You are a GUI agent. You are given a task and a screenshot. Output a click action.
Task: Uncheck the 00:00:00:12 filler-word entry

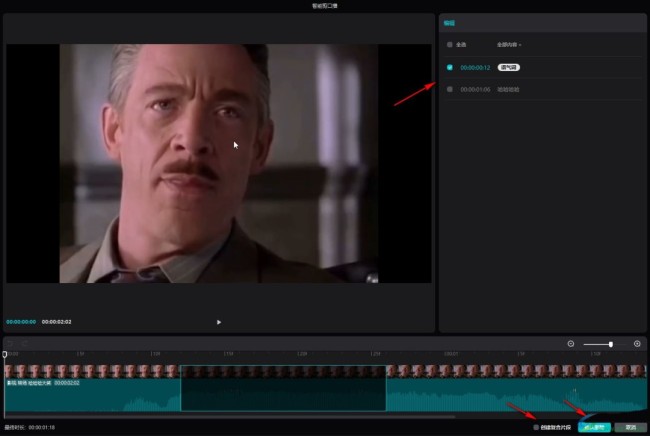coord(450,67)
